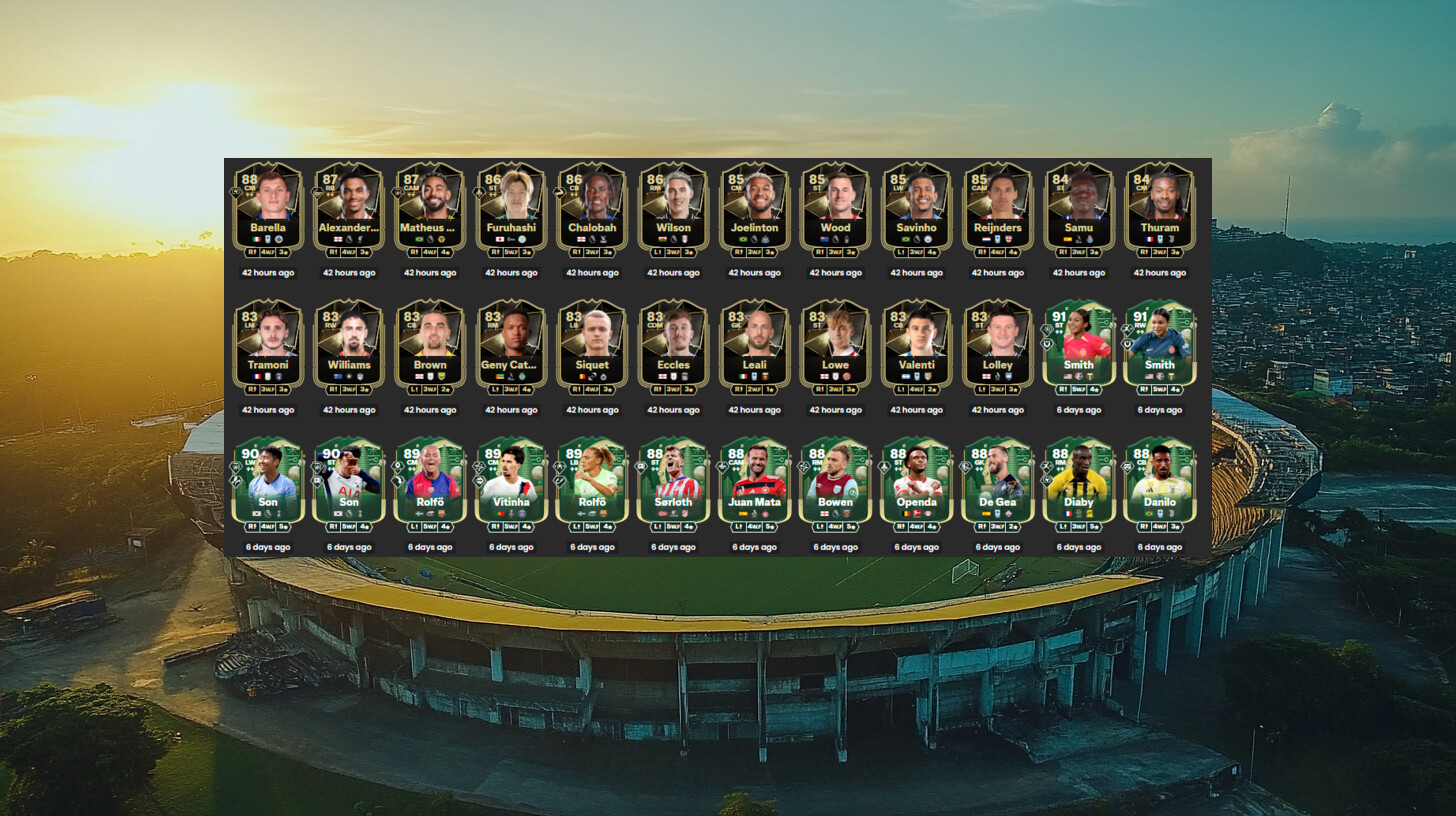Viewport: 1456px width, 816px height.
Task: Select the Joelinton player card
Action: pos(754,209)
